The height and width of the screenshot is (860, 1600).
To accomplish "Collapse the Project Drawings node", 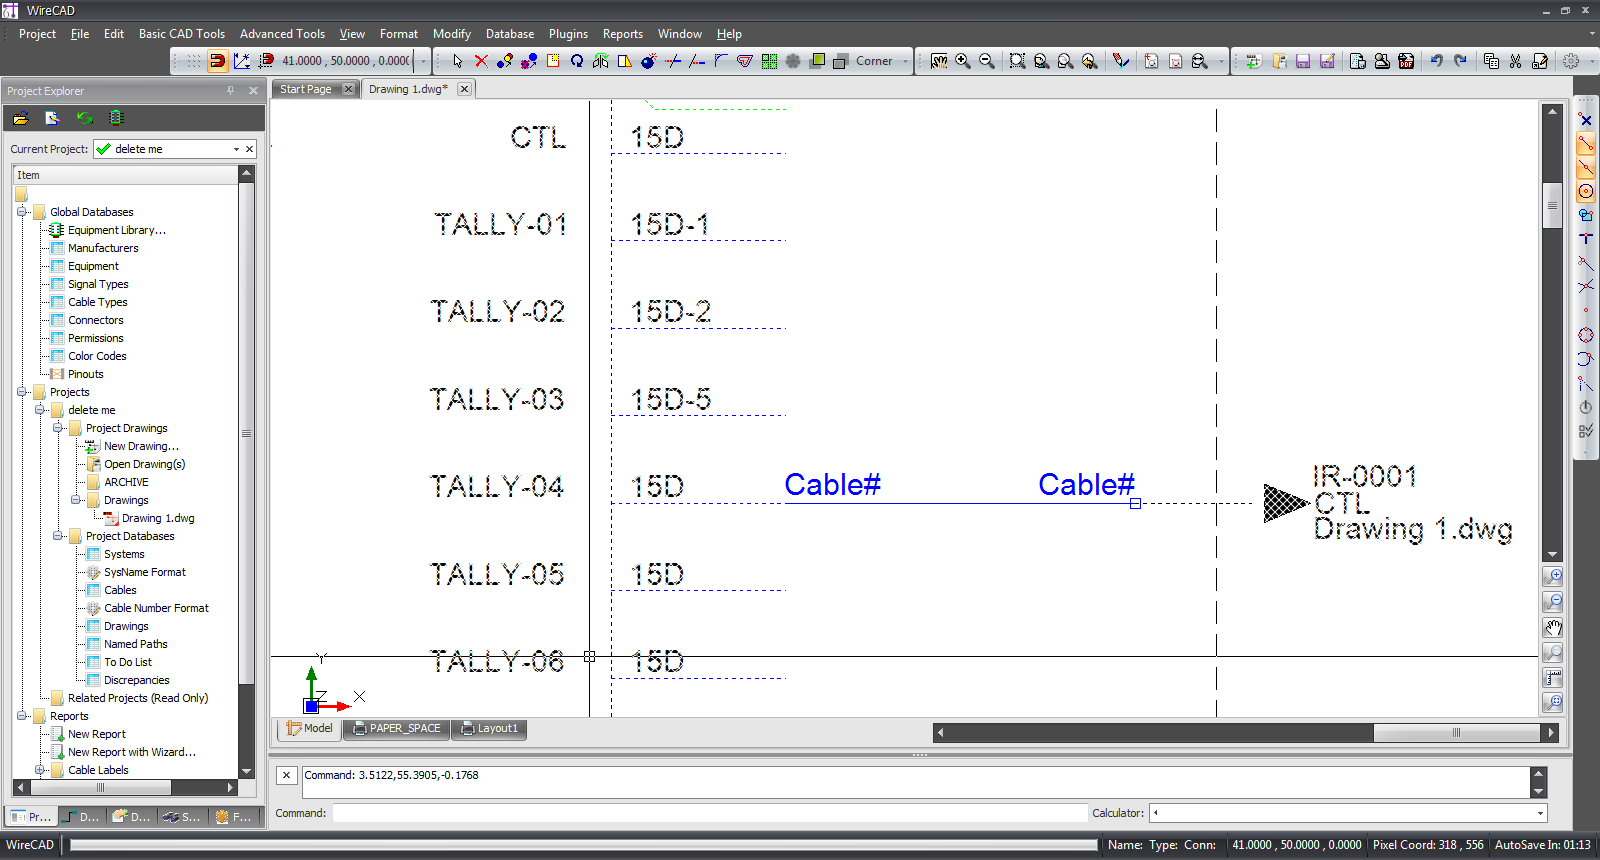I will click(x=58, y=428).
